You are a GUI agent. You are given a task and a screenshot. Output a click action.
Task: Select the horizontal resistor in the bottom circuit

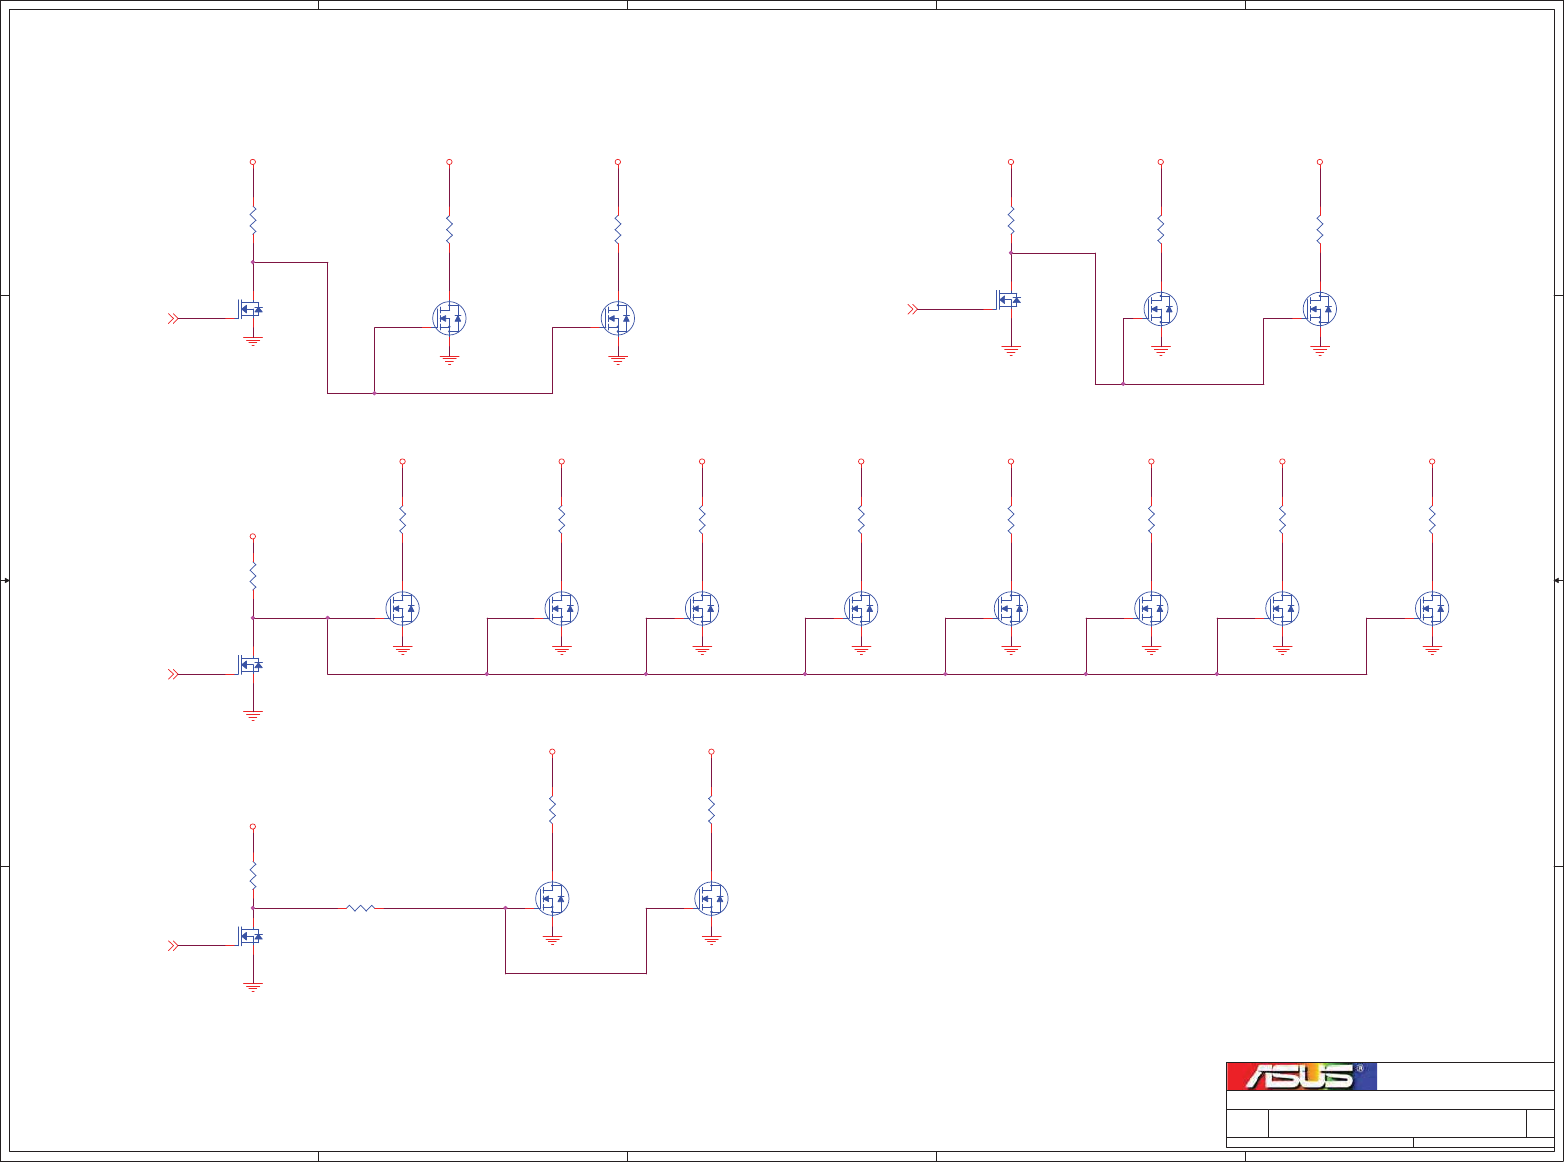[360, 908]
